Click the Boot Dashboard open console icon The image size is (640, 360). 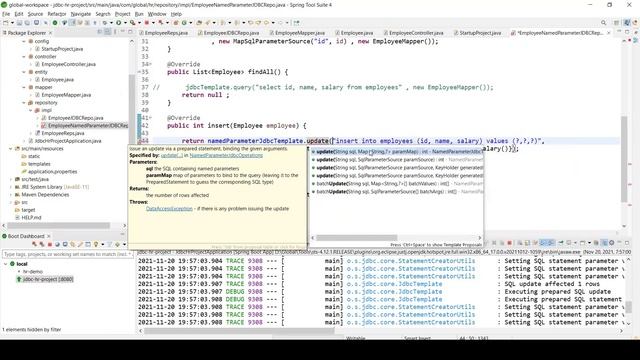point(65,244)
